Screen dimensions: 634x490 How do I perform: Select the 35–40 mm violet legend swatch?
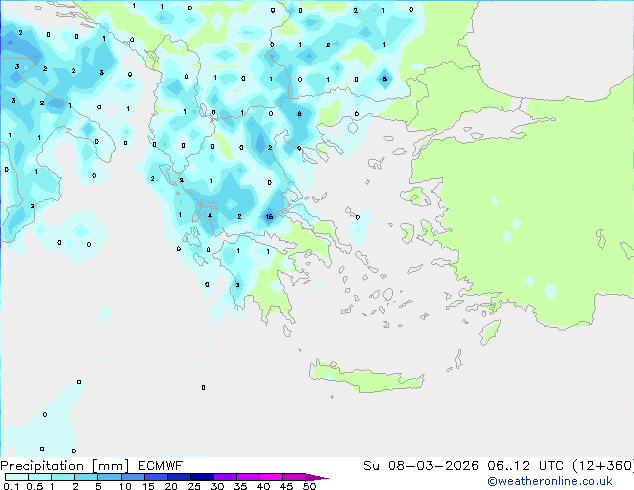tap(248, 477)
